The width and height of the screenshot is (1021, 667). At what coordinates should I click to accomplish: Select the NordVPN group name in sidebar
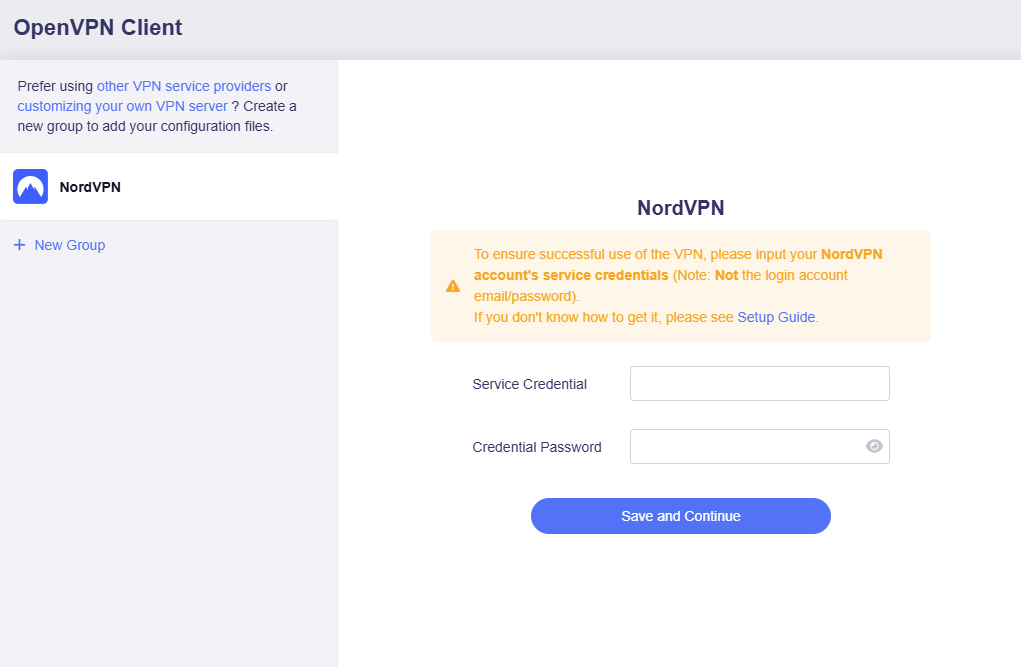90,187
